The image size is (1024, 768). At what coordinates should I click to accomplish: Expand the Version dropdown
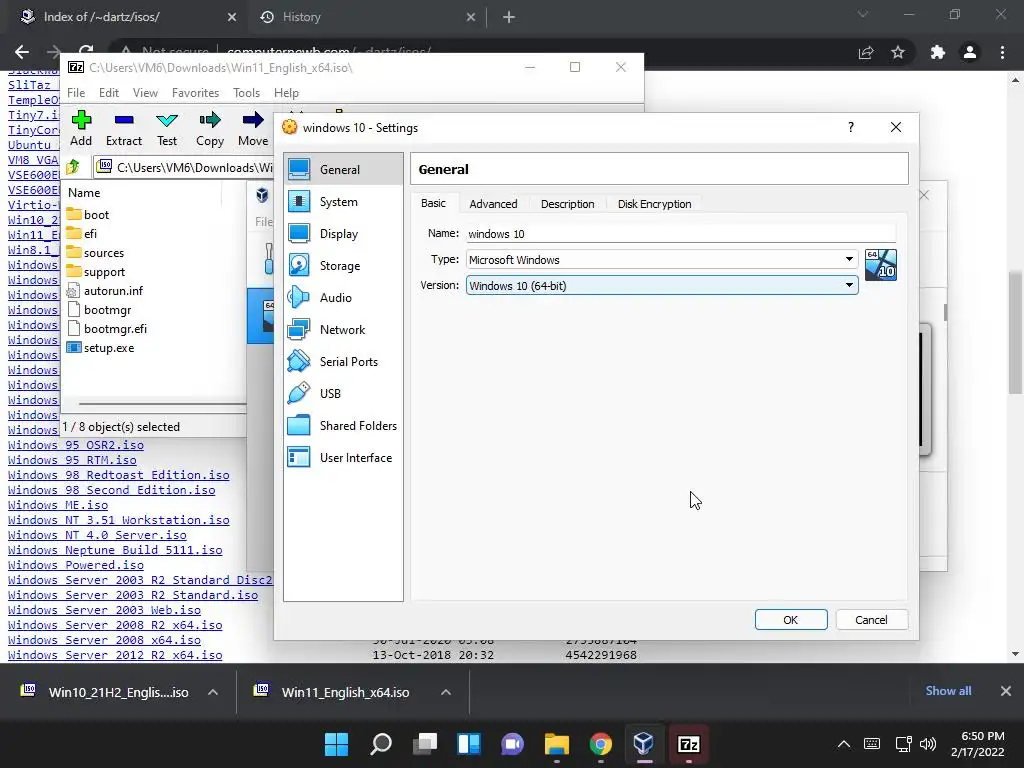click(x=849, y=285)
